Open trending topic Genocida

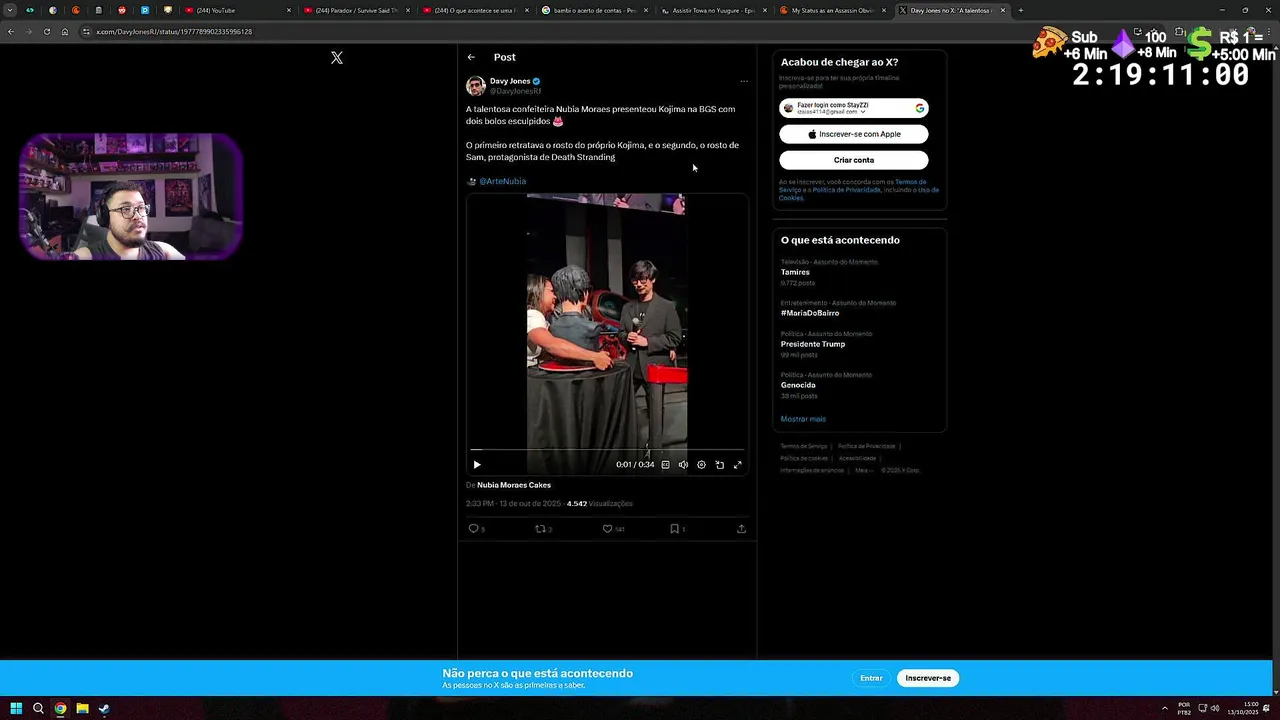798,385
